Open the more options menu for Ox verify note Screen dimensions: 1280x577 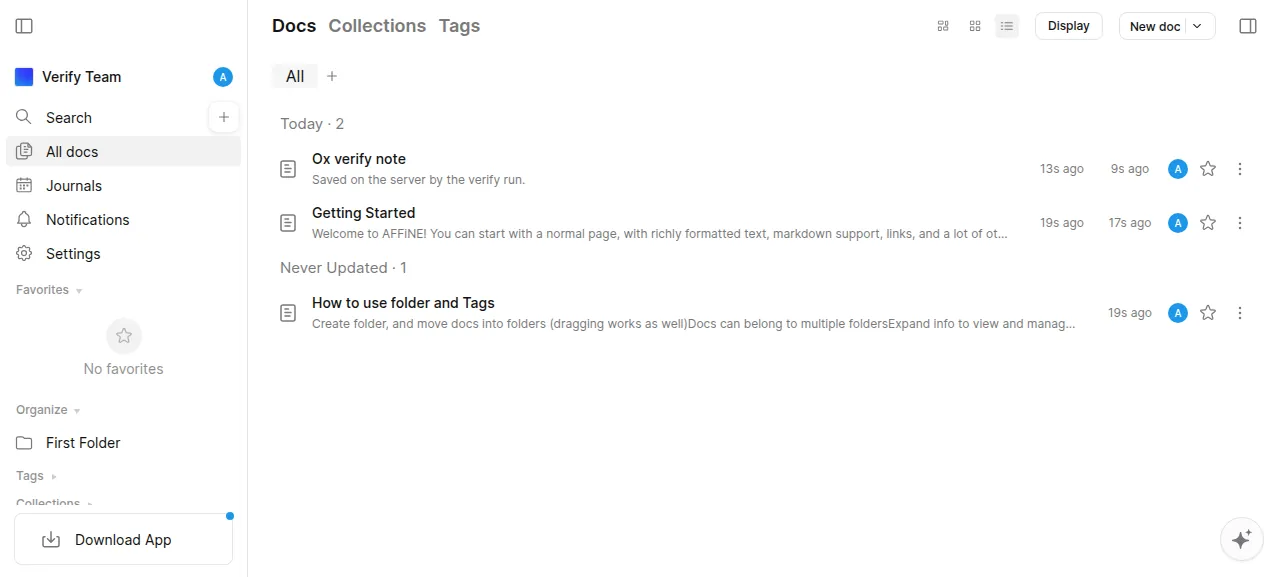click(x=1240, y=169)
